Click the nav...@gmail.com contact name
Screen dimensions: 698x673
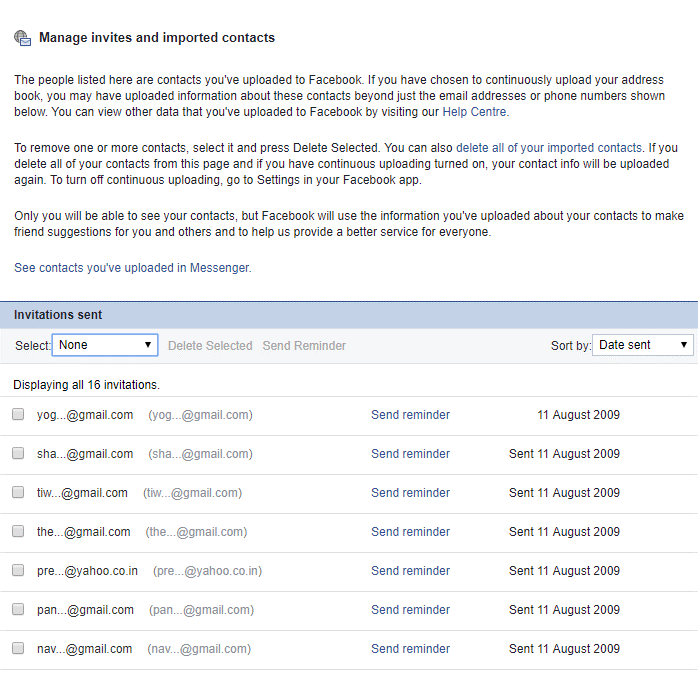85,649
